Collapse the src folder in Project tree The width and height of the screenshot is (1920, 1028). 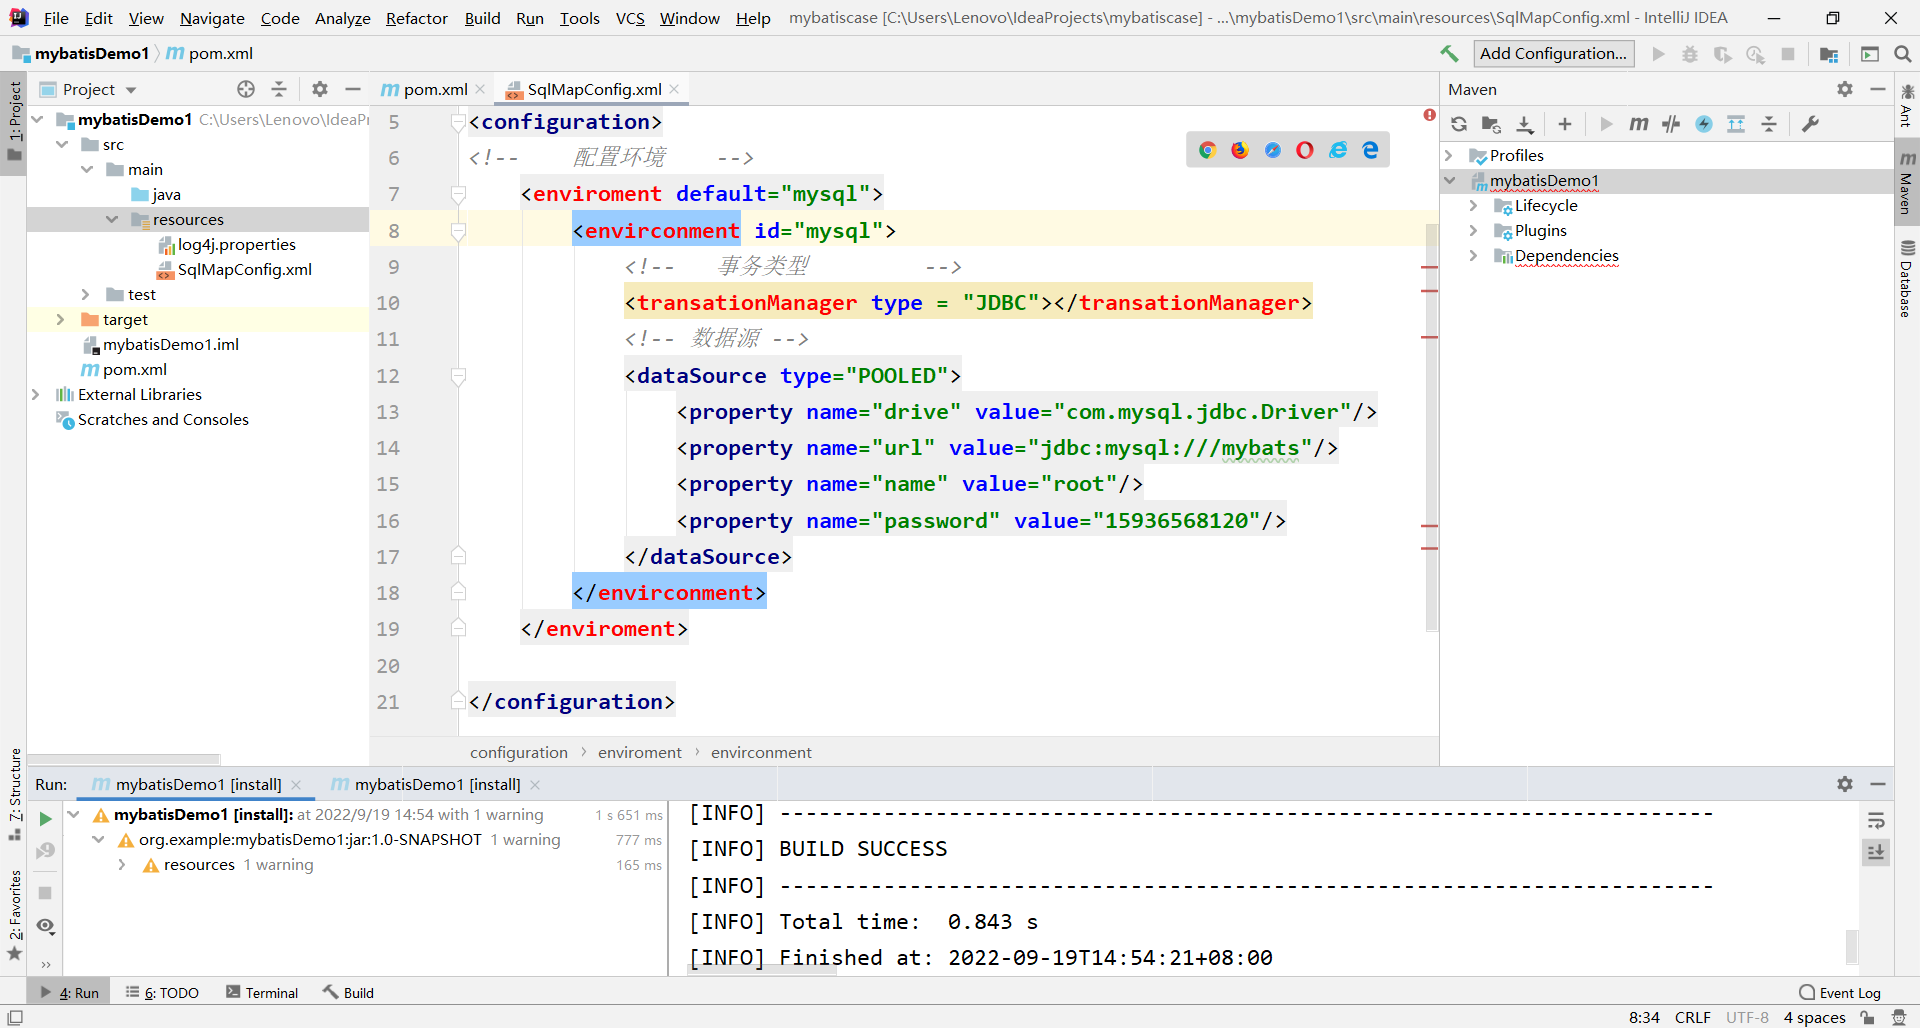click(62, 144)
